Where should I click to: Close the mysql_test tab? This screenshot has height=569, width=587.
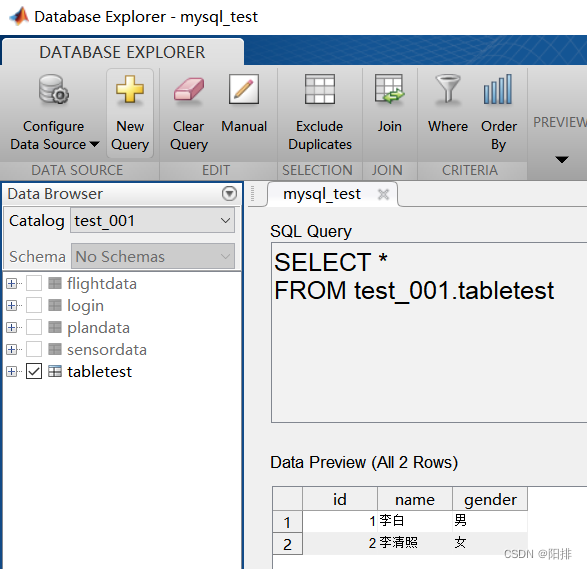click(383, 194)
